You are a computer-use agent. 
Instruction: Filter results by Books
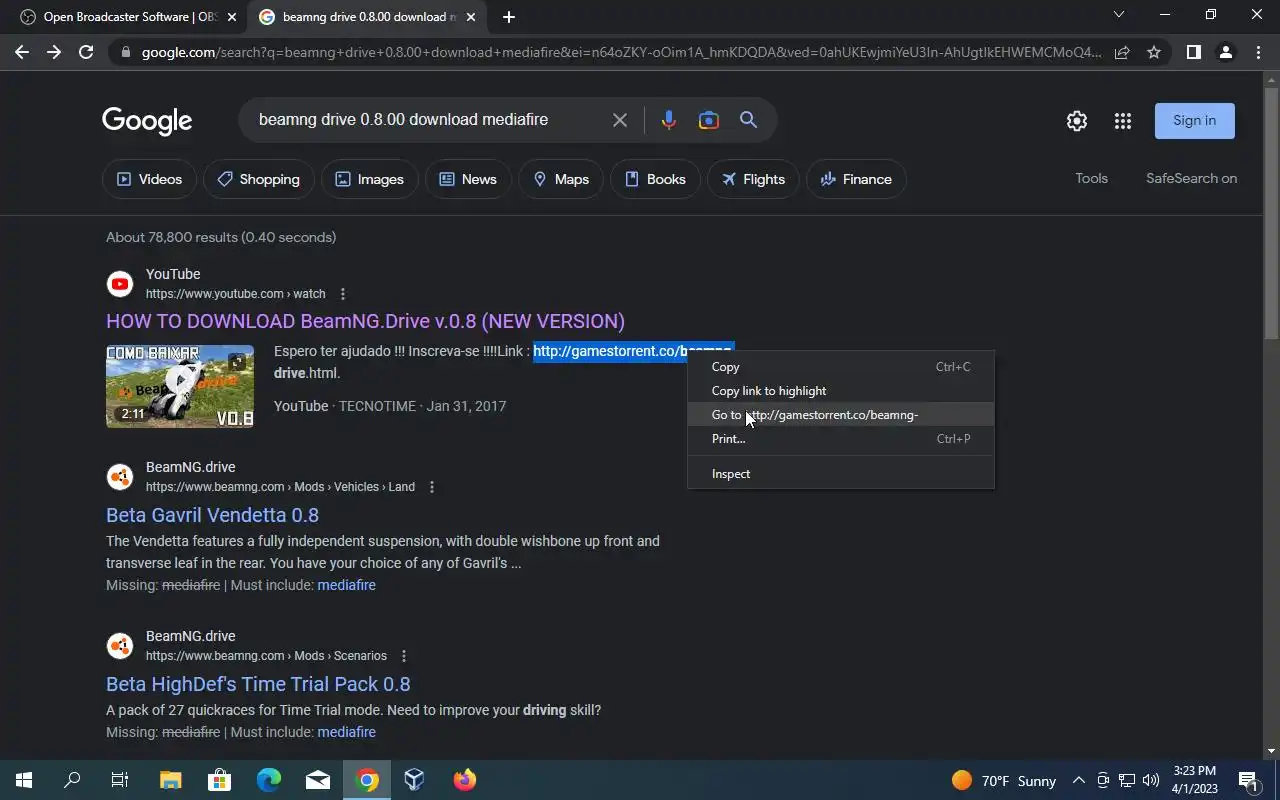click(x=655, y=179)
